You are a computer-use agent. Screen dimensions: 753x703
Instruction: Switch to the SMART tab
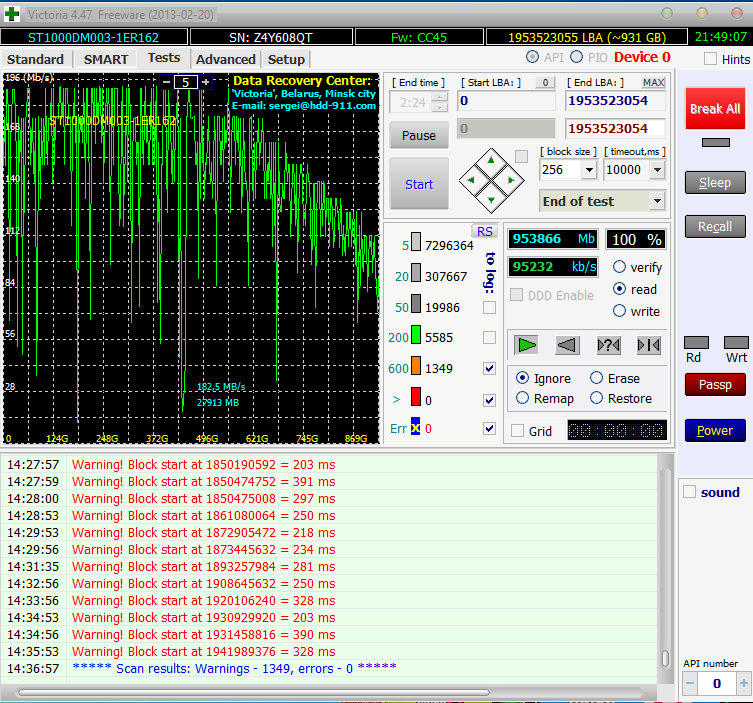(x=105, y=59)
